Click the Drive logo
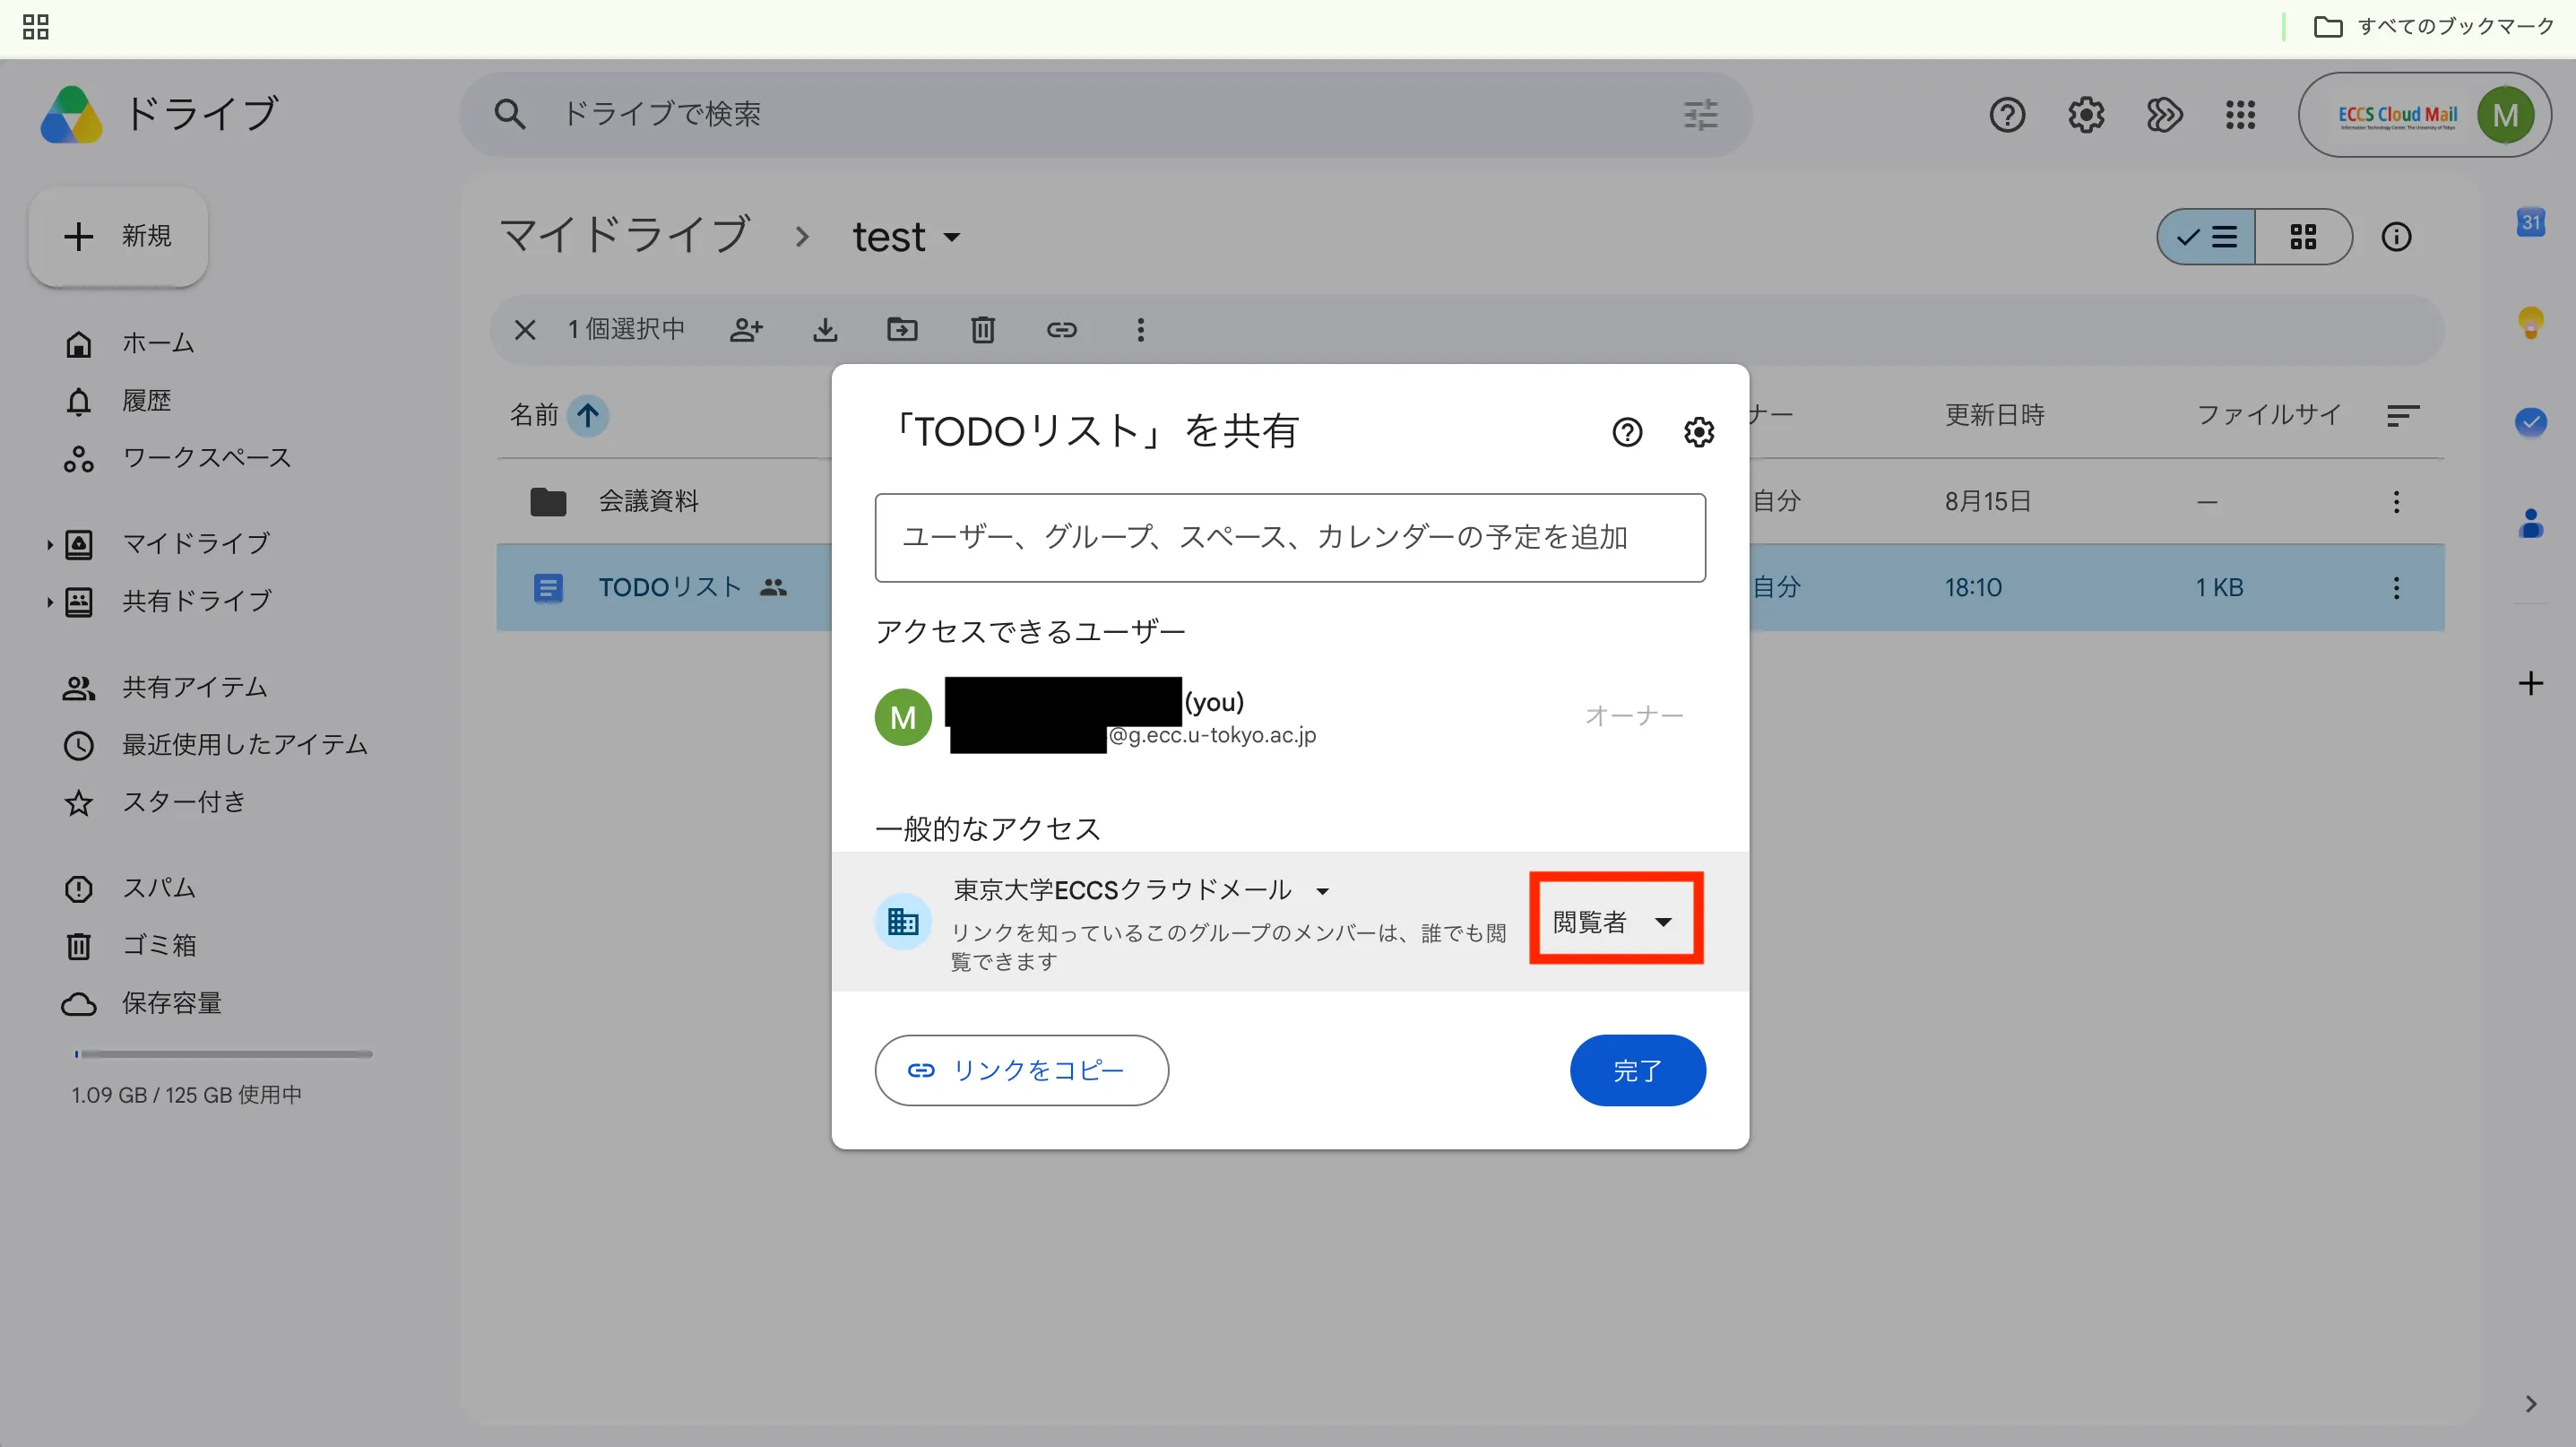 pos(72,114)
